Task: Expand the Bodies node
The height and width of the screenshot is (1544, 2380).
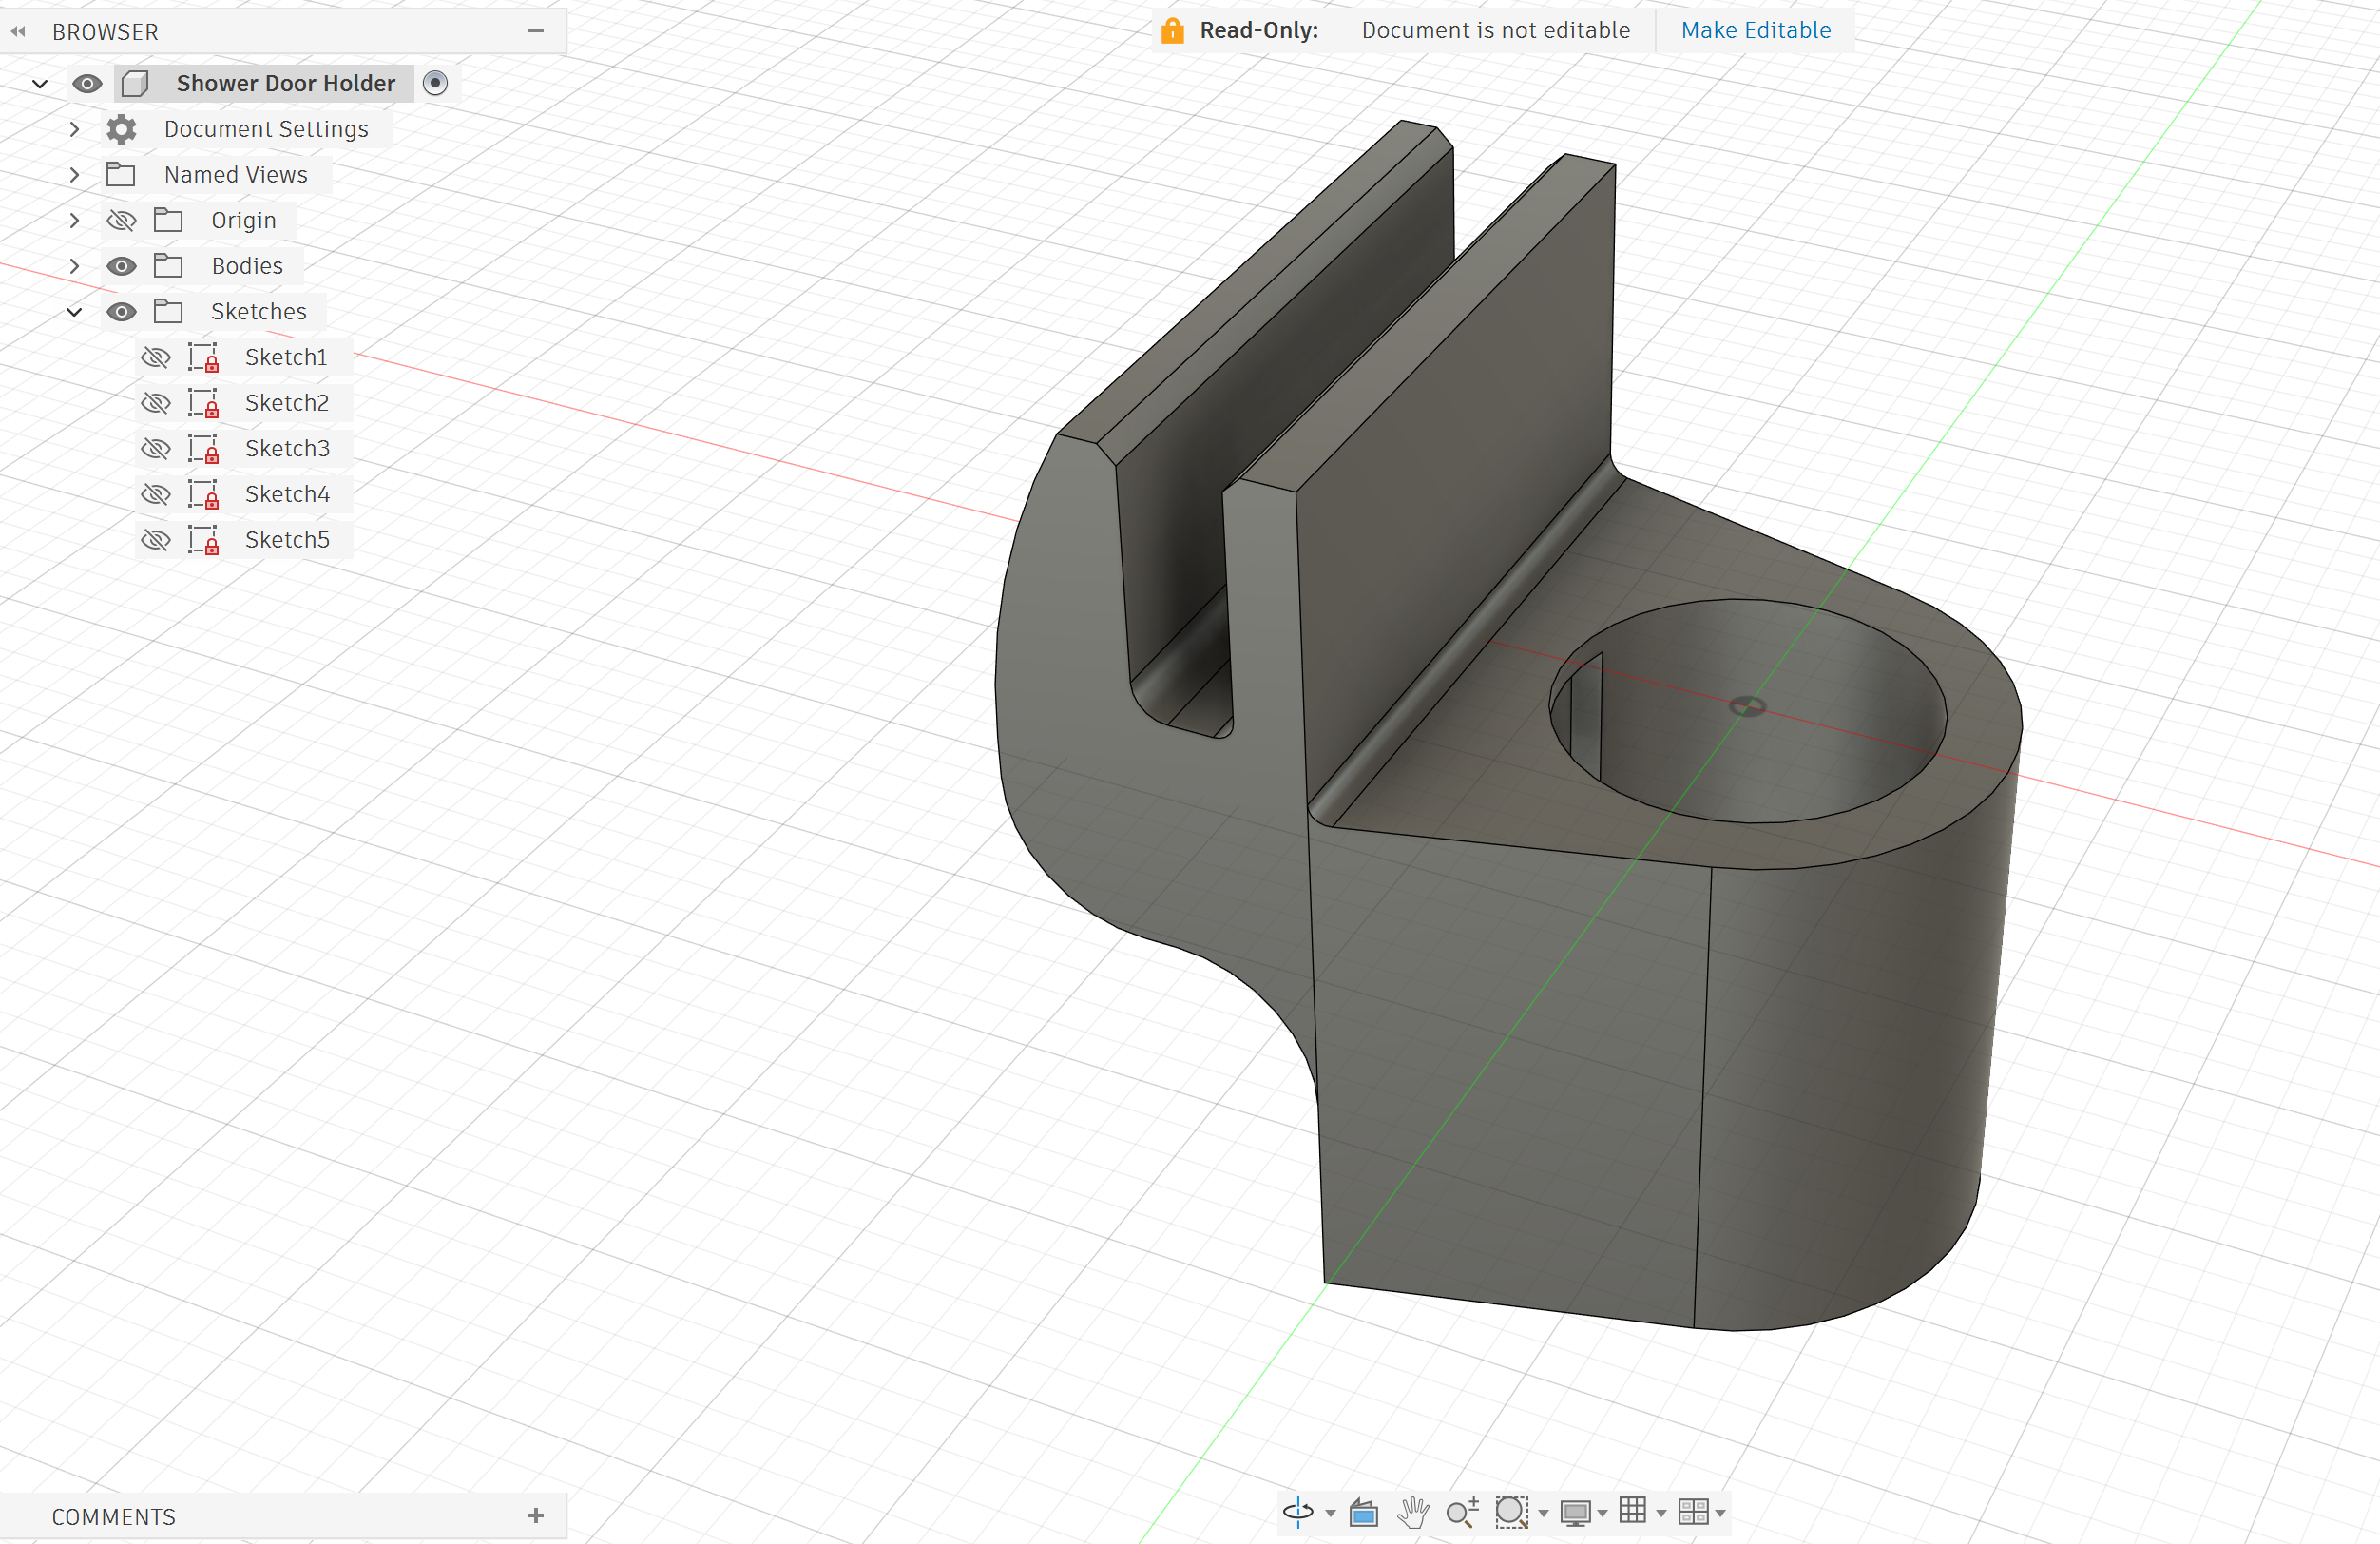Action: point(74,266)
